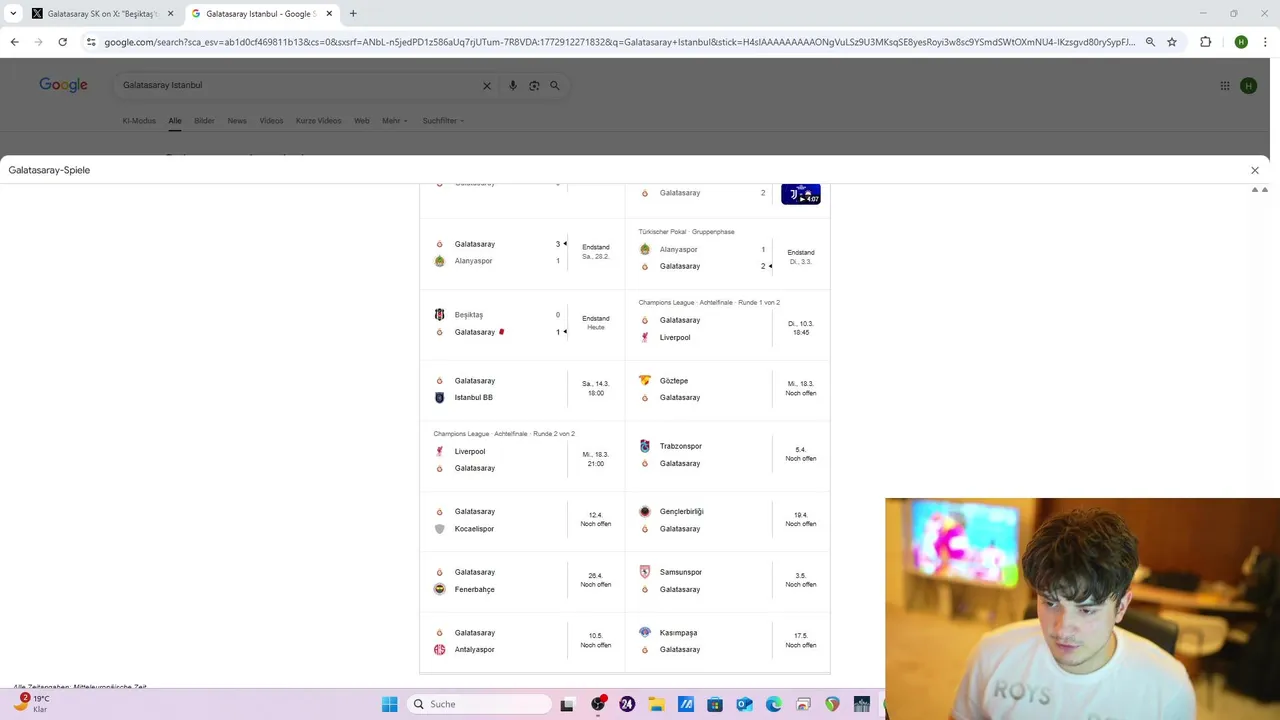1280x720 pixels.
Task: Open Google Lens image search
Action: click(534, 86)
